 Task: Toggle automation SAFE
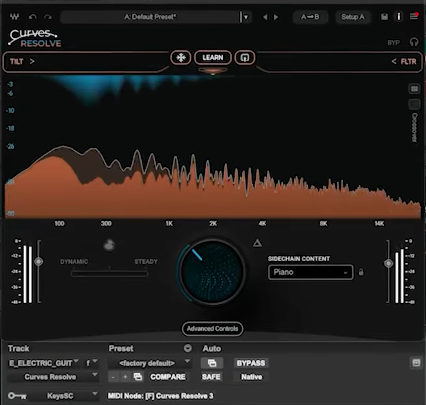click(x=211, y=377)
